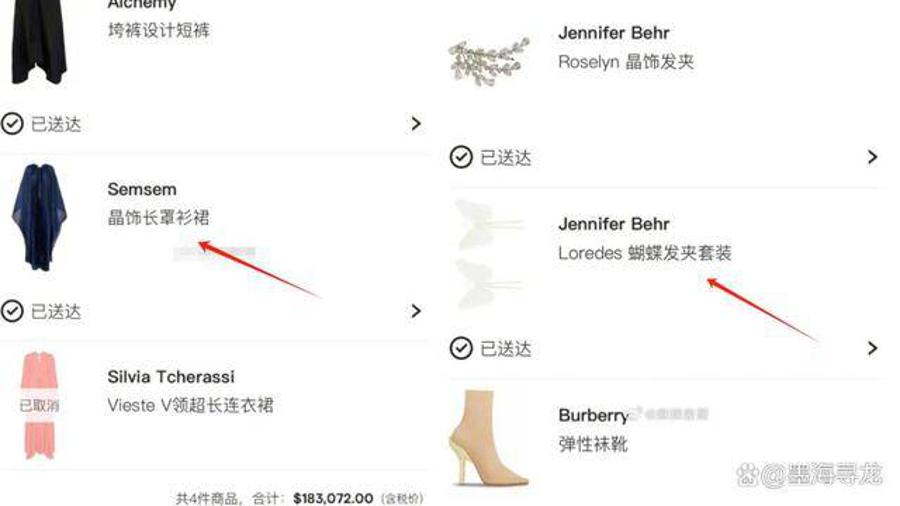Open the Semsem brand name link
The image size is (900, 506).
pyautogui.click(x=142, y=189)
